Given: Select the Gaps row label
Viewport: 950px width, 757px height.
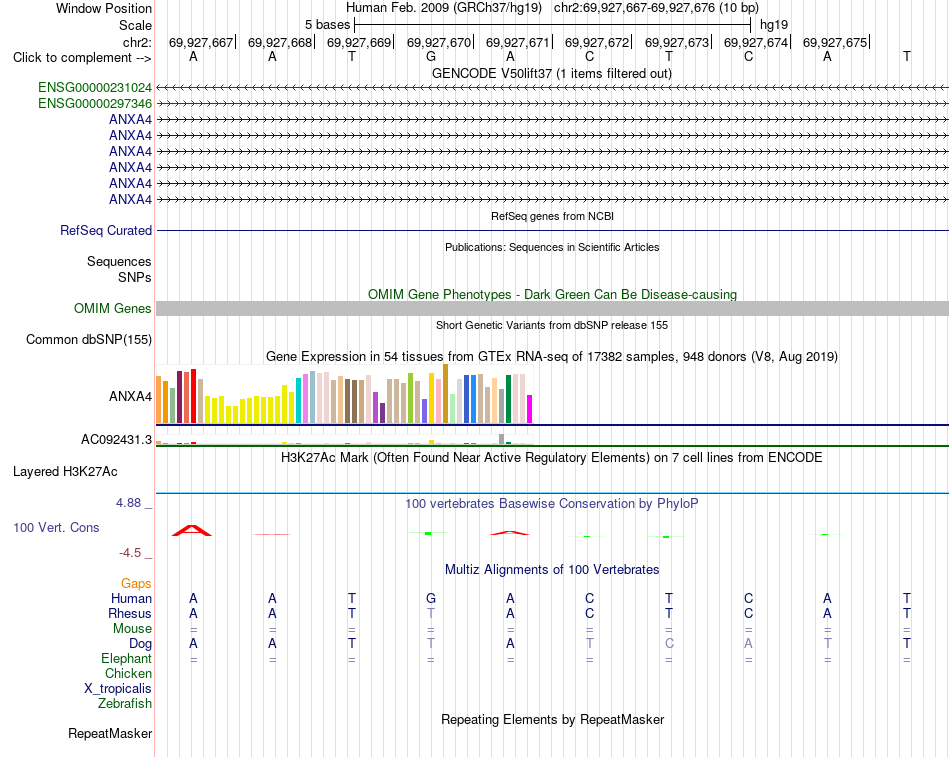Looking at the screenshot, I should pos(136,583).
